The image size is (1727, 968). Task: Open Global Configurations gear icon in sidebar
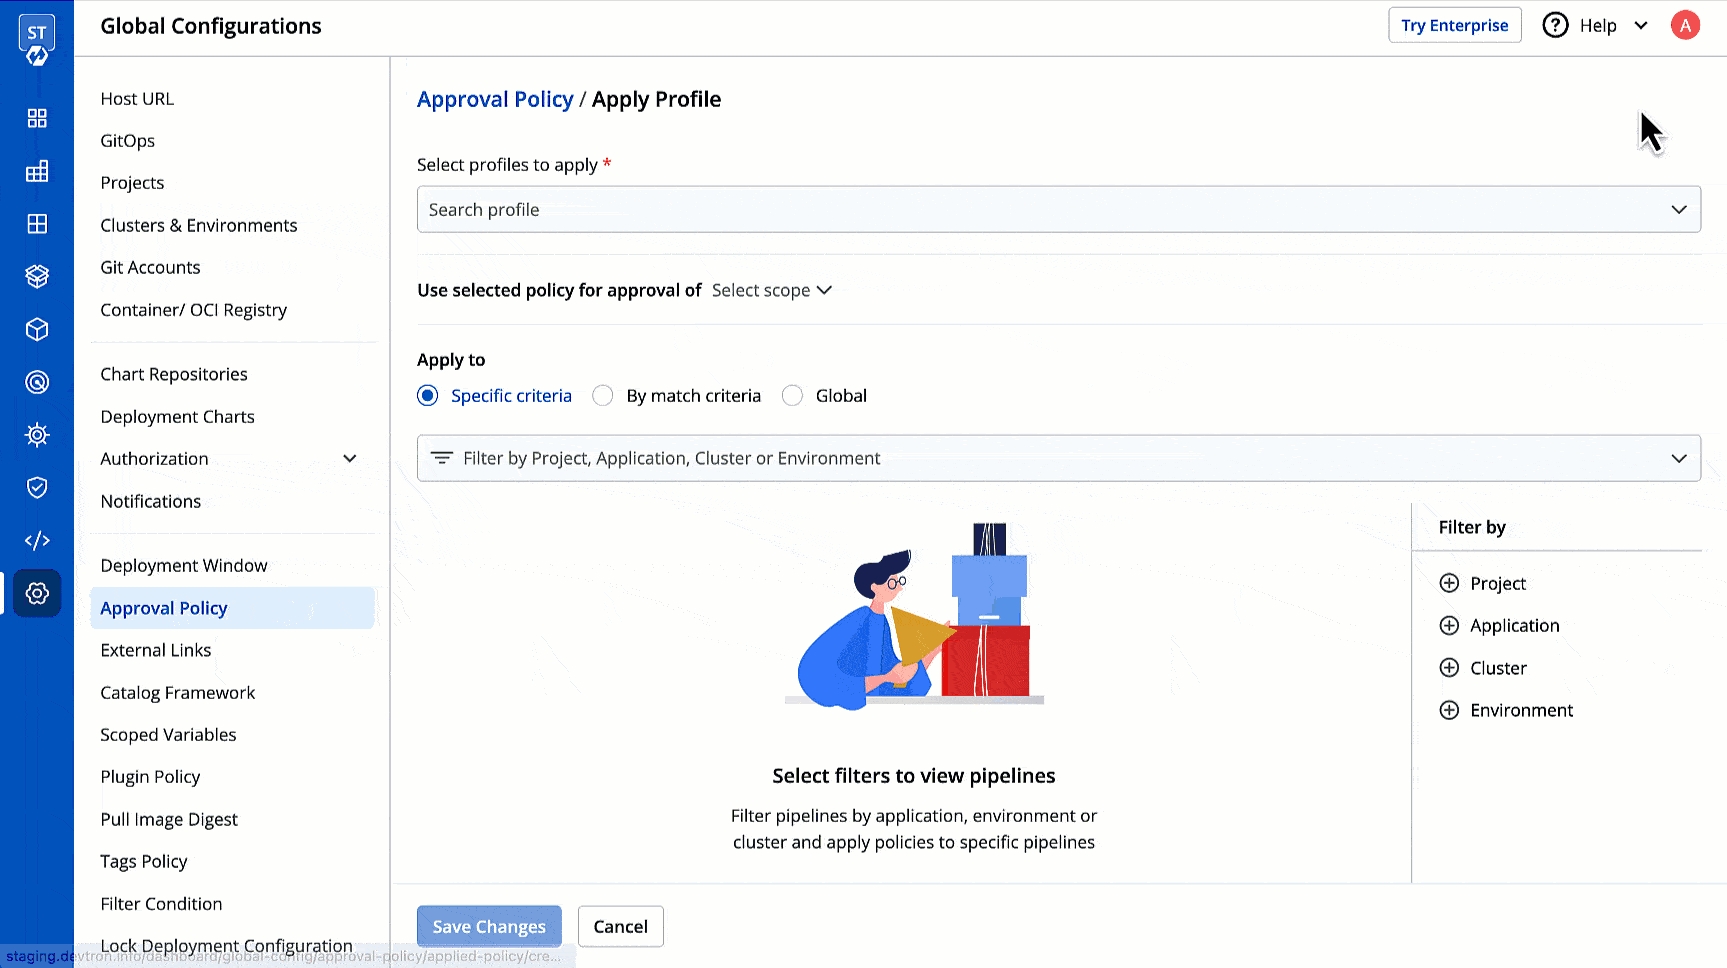pos(37,594)
